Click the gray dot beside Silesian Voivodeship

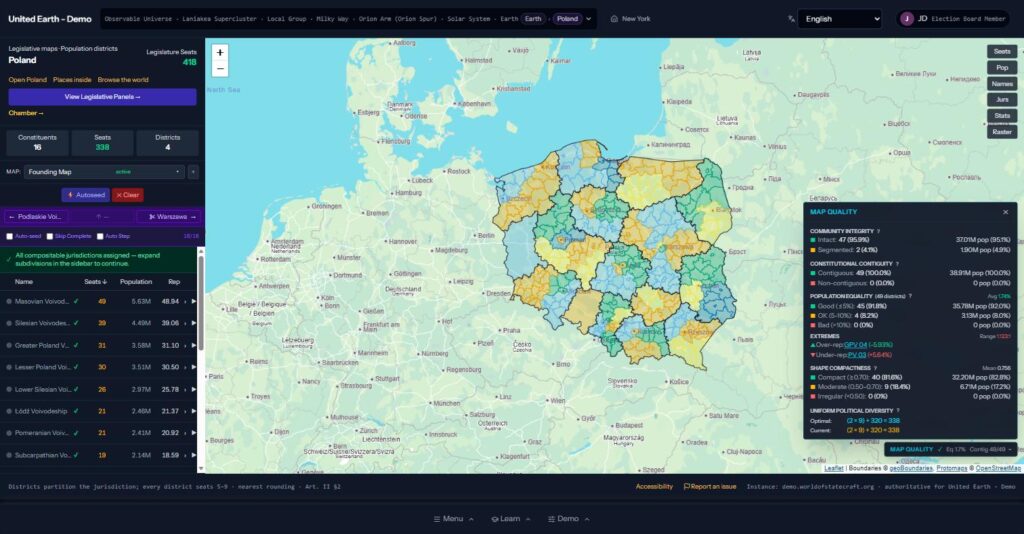point(9,323)
